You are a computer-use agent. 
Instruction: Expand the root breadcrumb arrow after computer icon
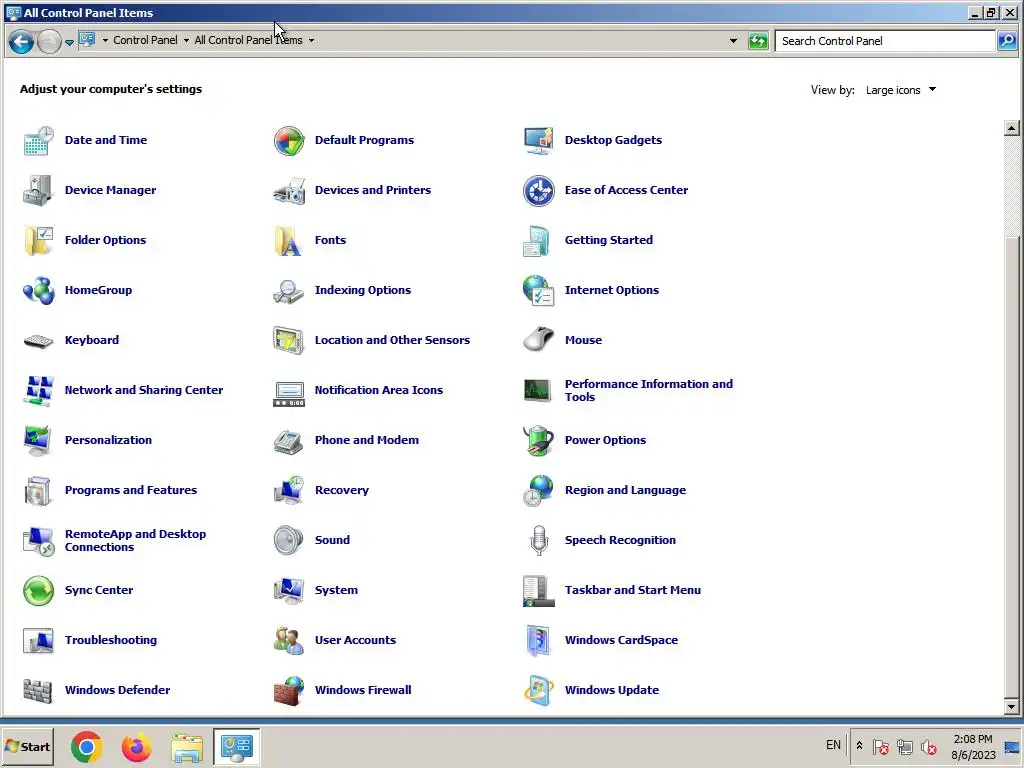(x=105, y=40)
